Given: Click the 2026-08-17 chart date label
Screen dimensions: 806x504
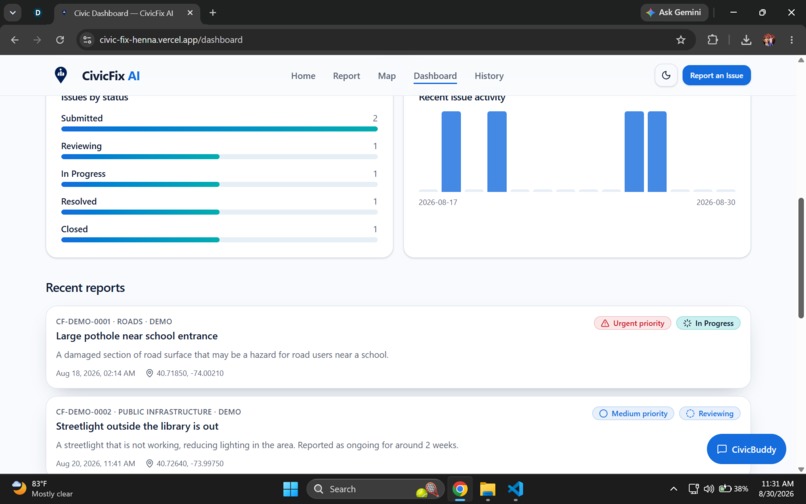Looking at the screenshot, I should pyautogui.click(x=437, y=202).
